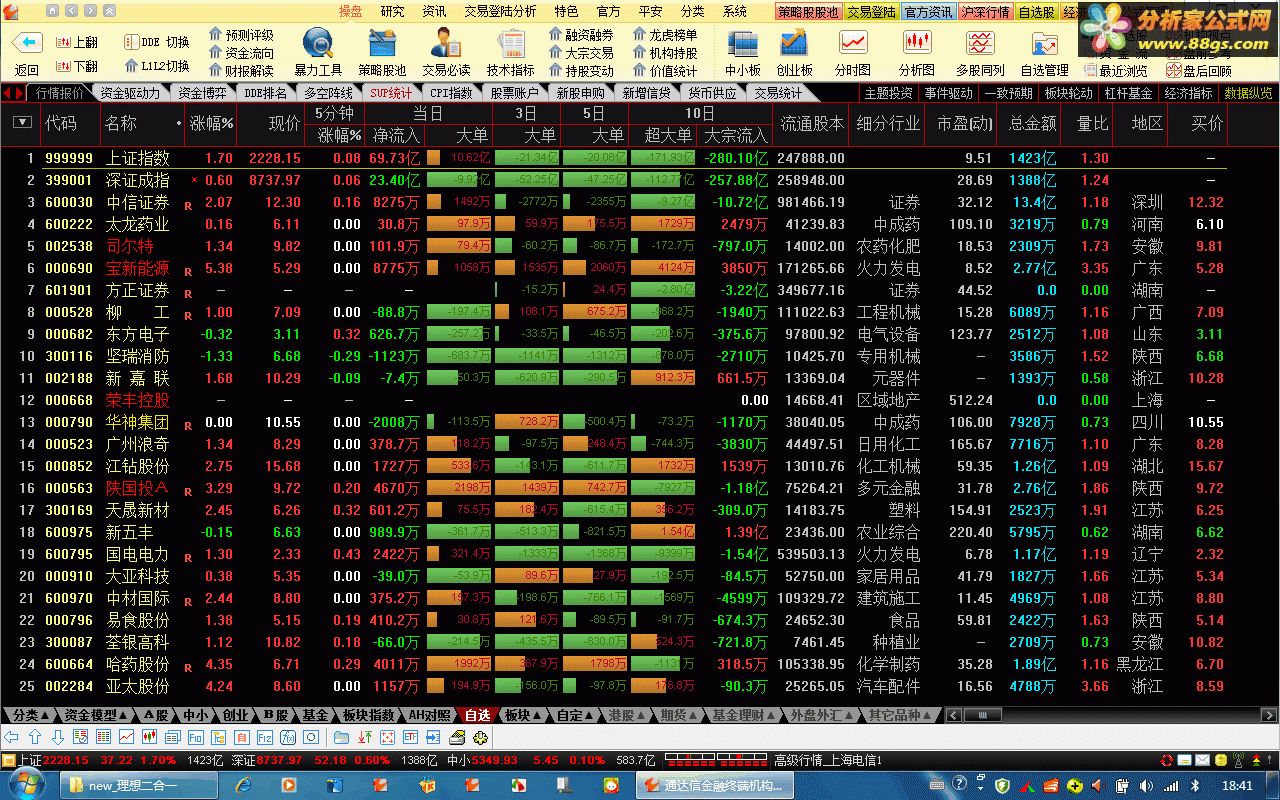
Task: Click the horizontal scrollbar right arrow
Action: 1270,715
